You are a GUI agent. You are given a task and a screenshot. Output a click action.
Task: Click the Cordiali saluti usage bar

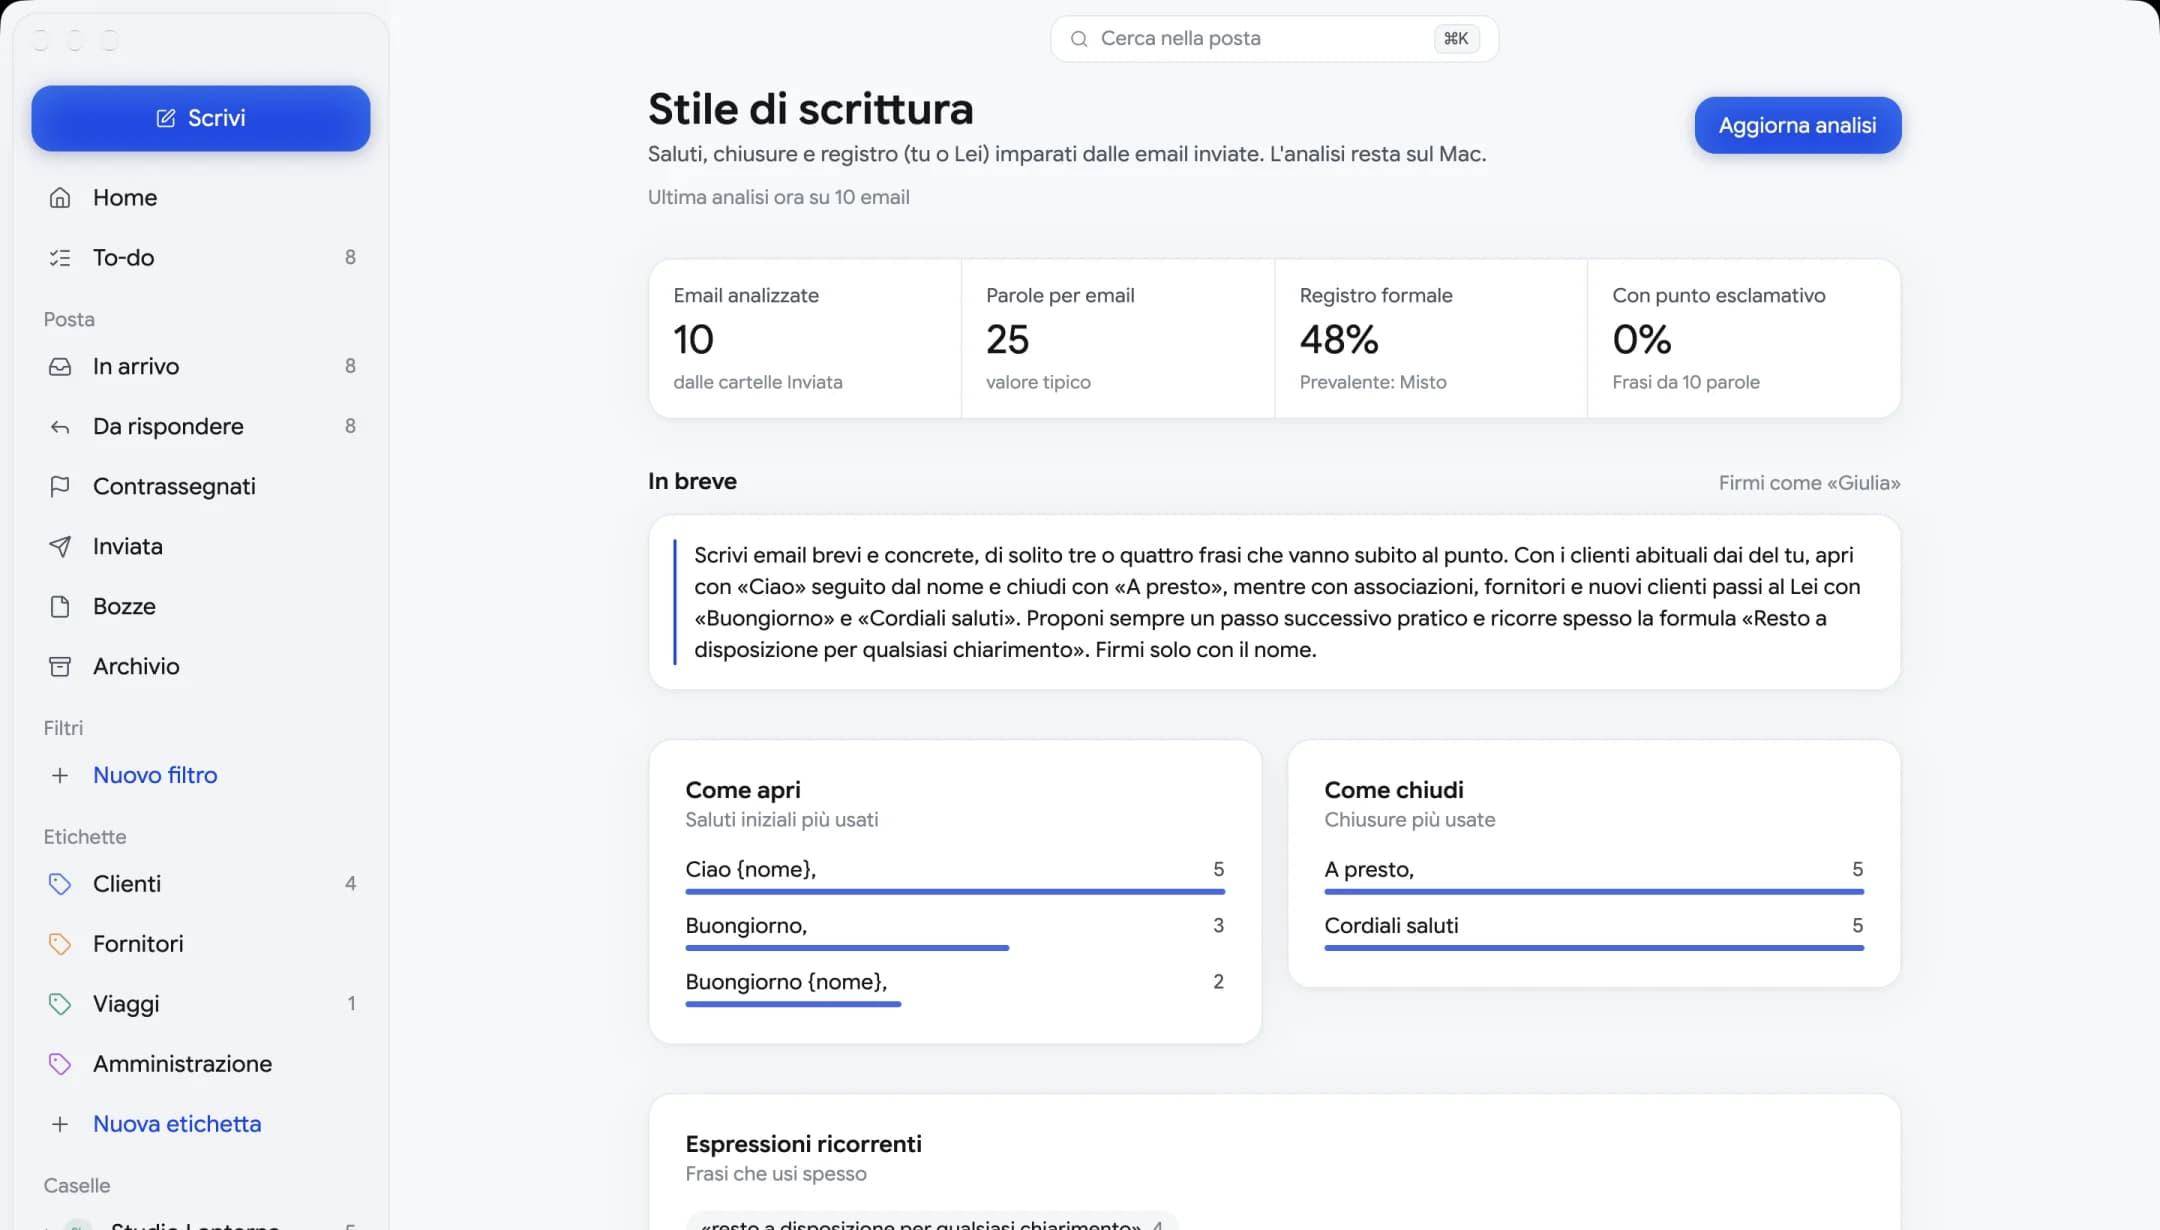pos(1594,947)
